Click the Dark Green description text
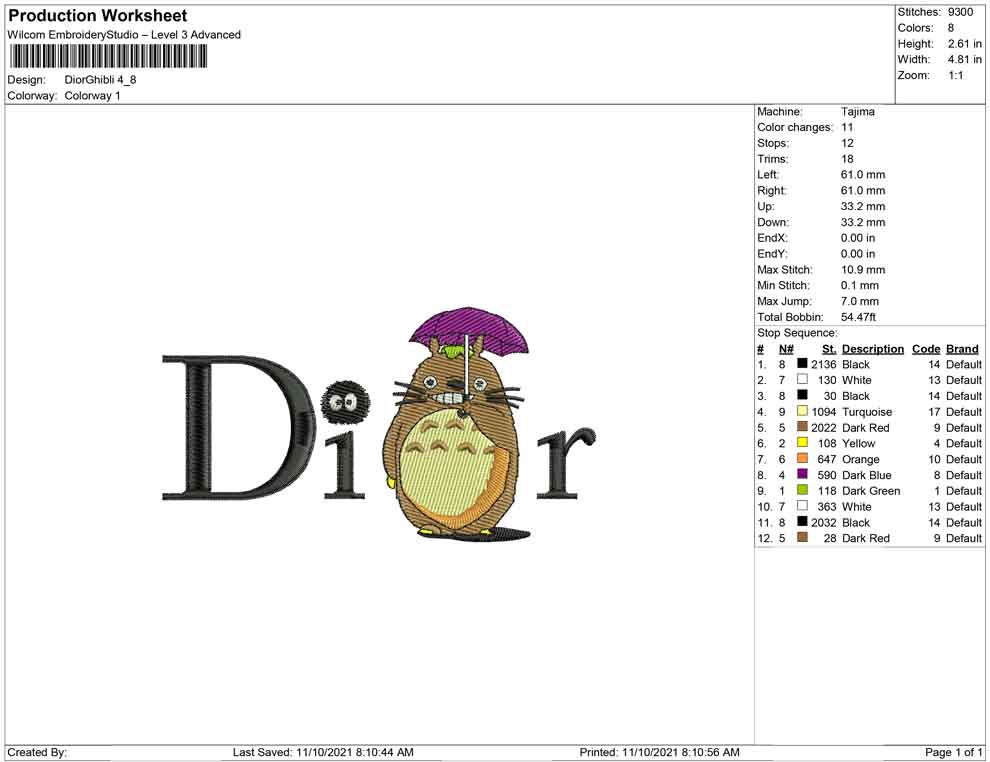The image size is (990, 762). [x=871, y=491]
